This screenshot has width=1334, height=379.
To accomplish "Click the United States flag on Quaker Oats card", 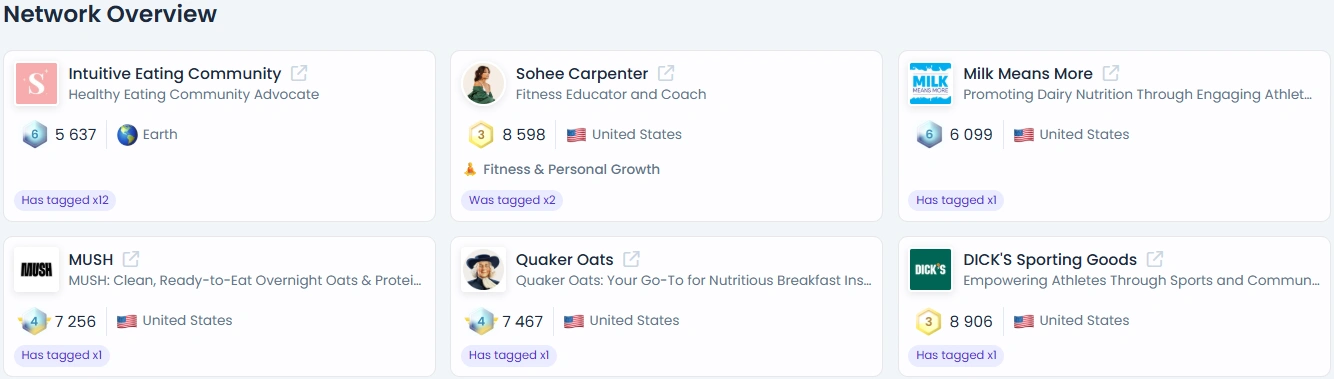I will [x=574, y=321].
